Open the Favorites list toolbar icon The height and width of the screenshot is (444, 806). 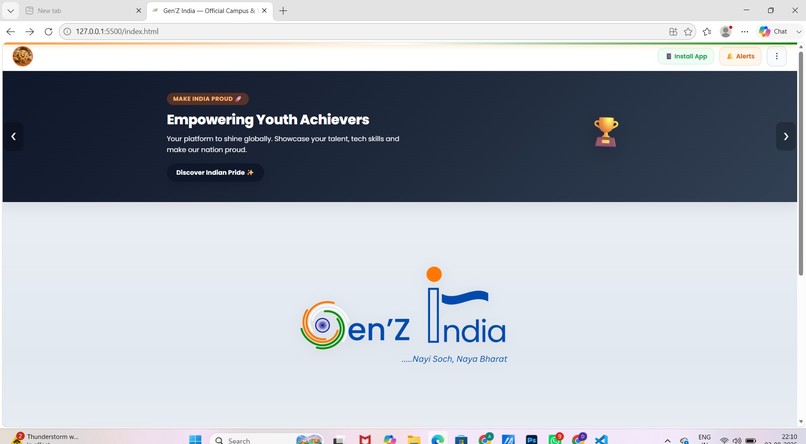(x=707, y=32)
